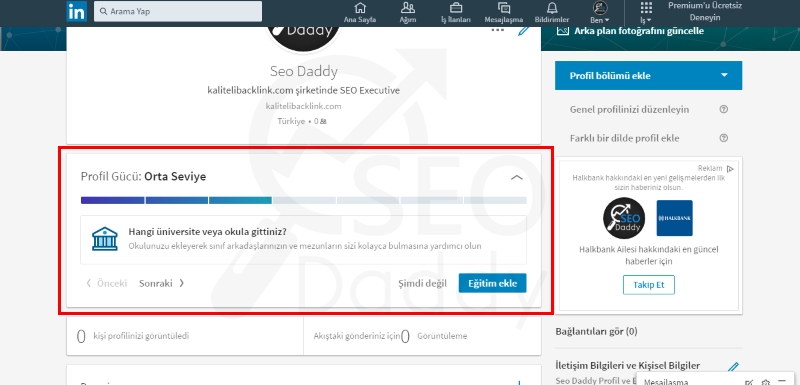
Task: Click Premium'u Ücretsiz Deneyin link
Action: 705,11
